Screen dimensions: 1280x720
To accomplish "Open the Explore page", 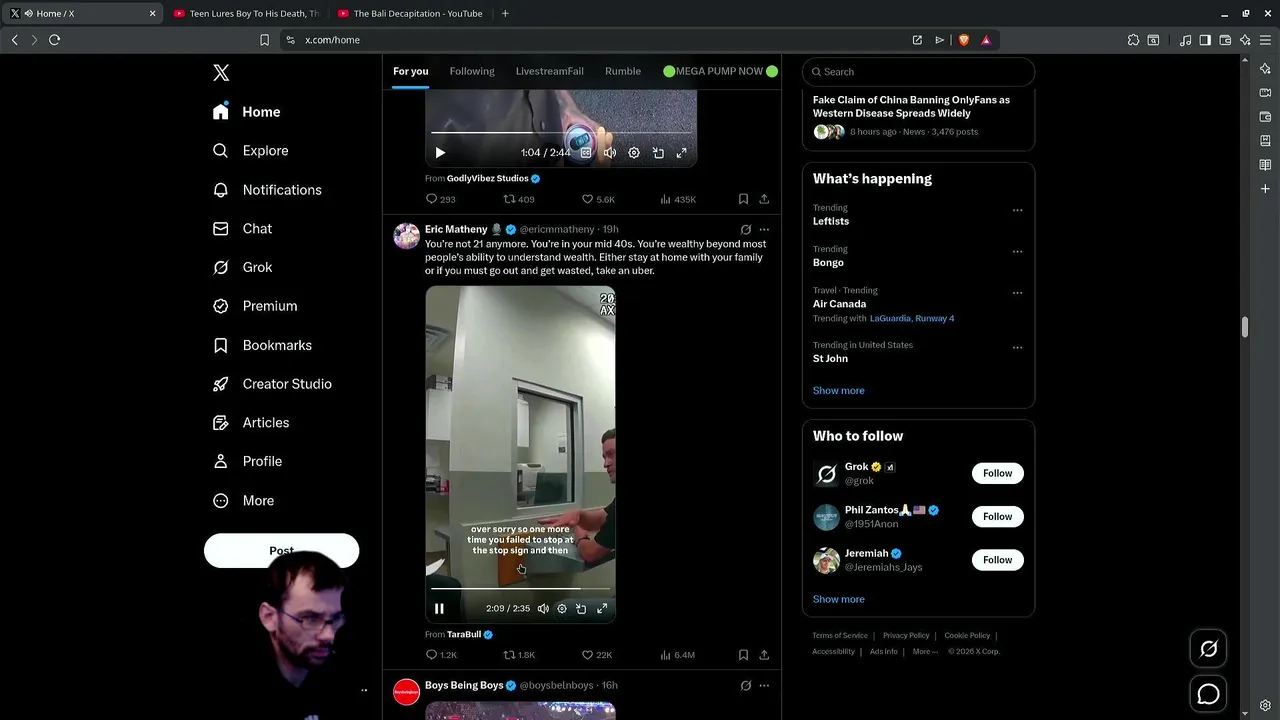I will pyautogui.click(x=251, y=151).
